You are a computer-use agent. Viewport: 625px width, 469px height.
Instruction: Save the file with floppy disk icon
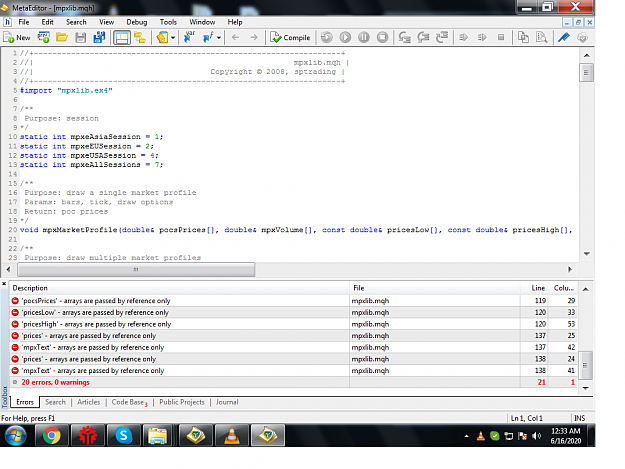81,37
